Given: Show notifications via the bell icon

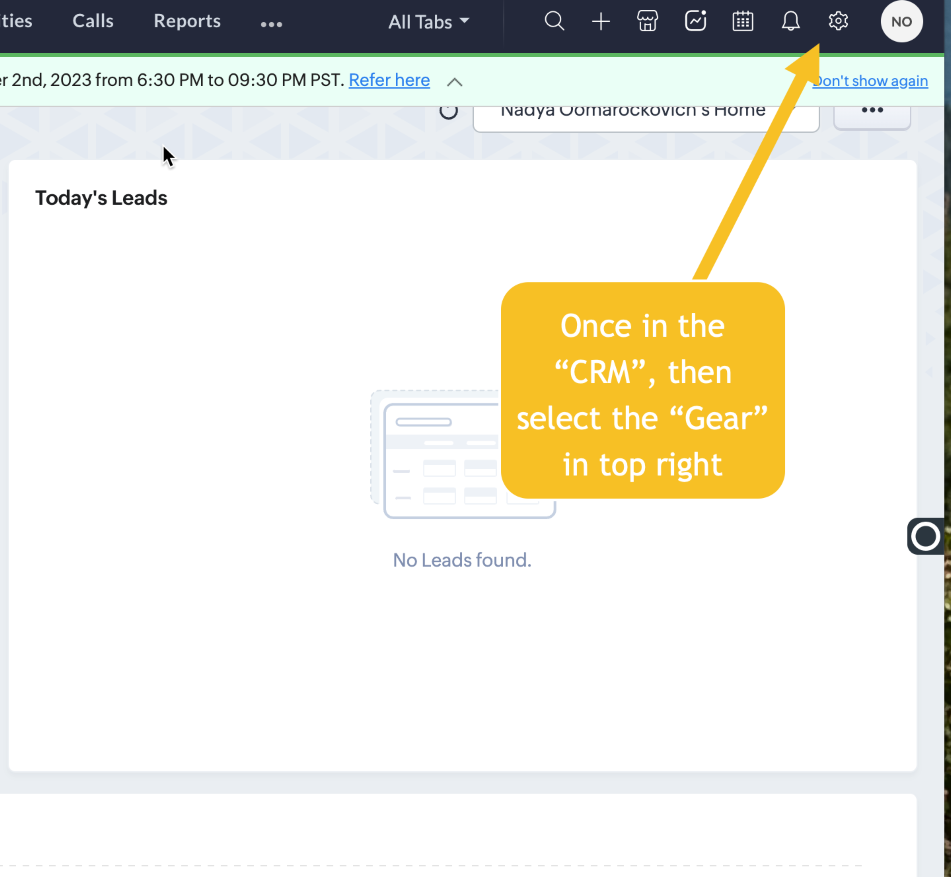Looking at the screenshot, I should (791, 21).
